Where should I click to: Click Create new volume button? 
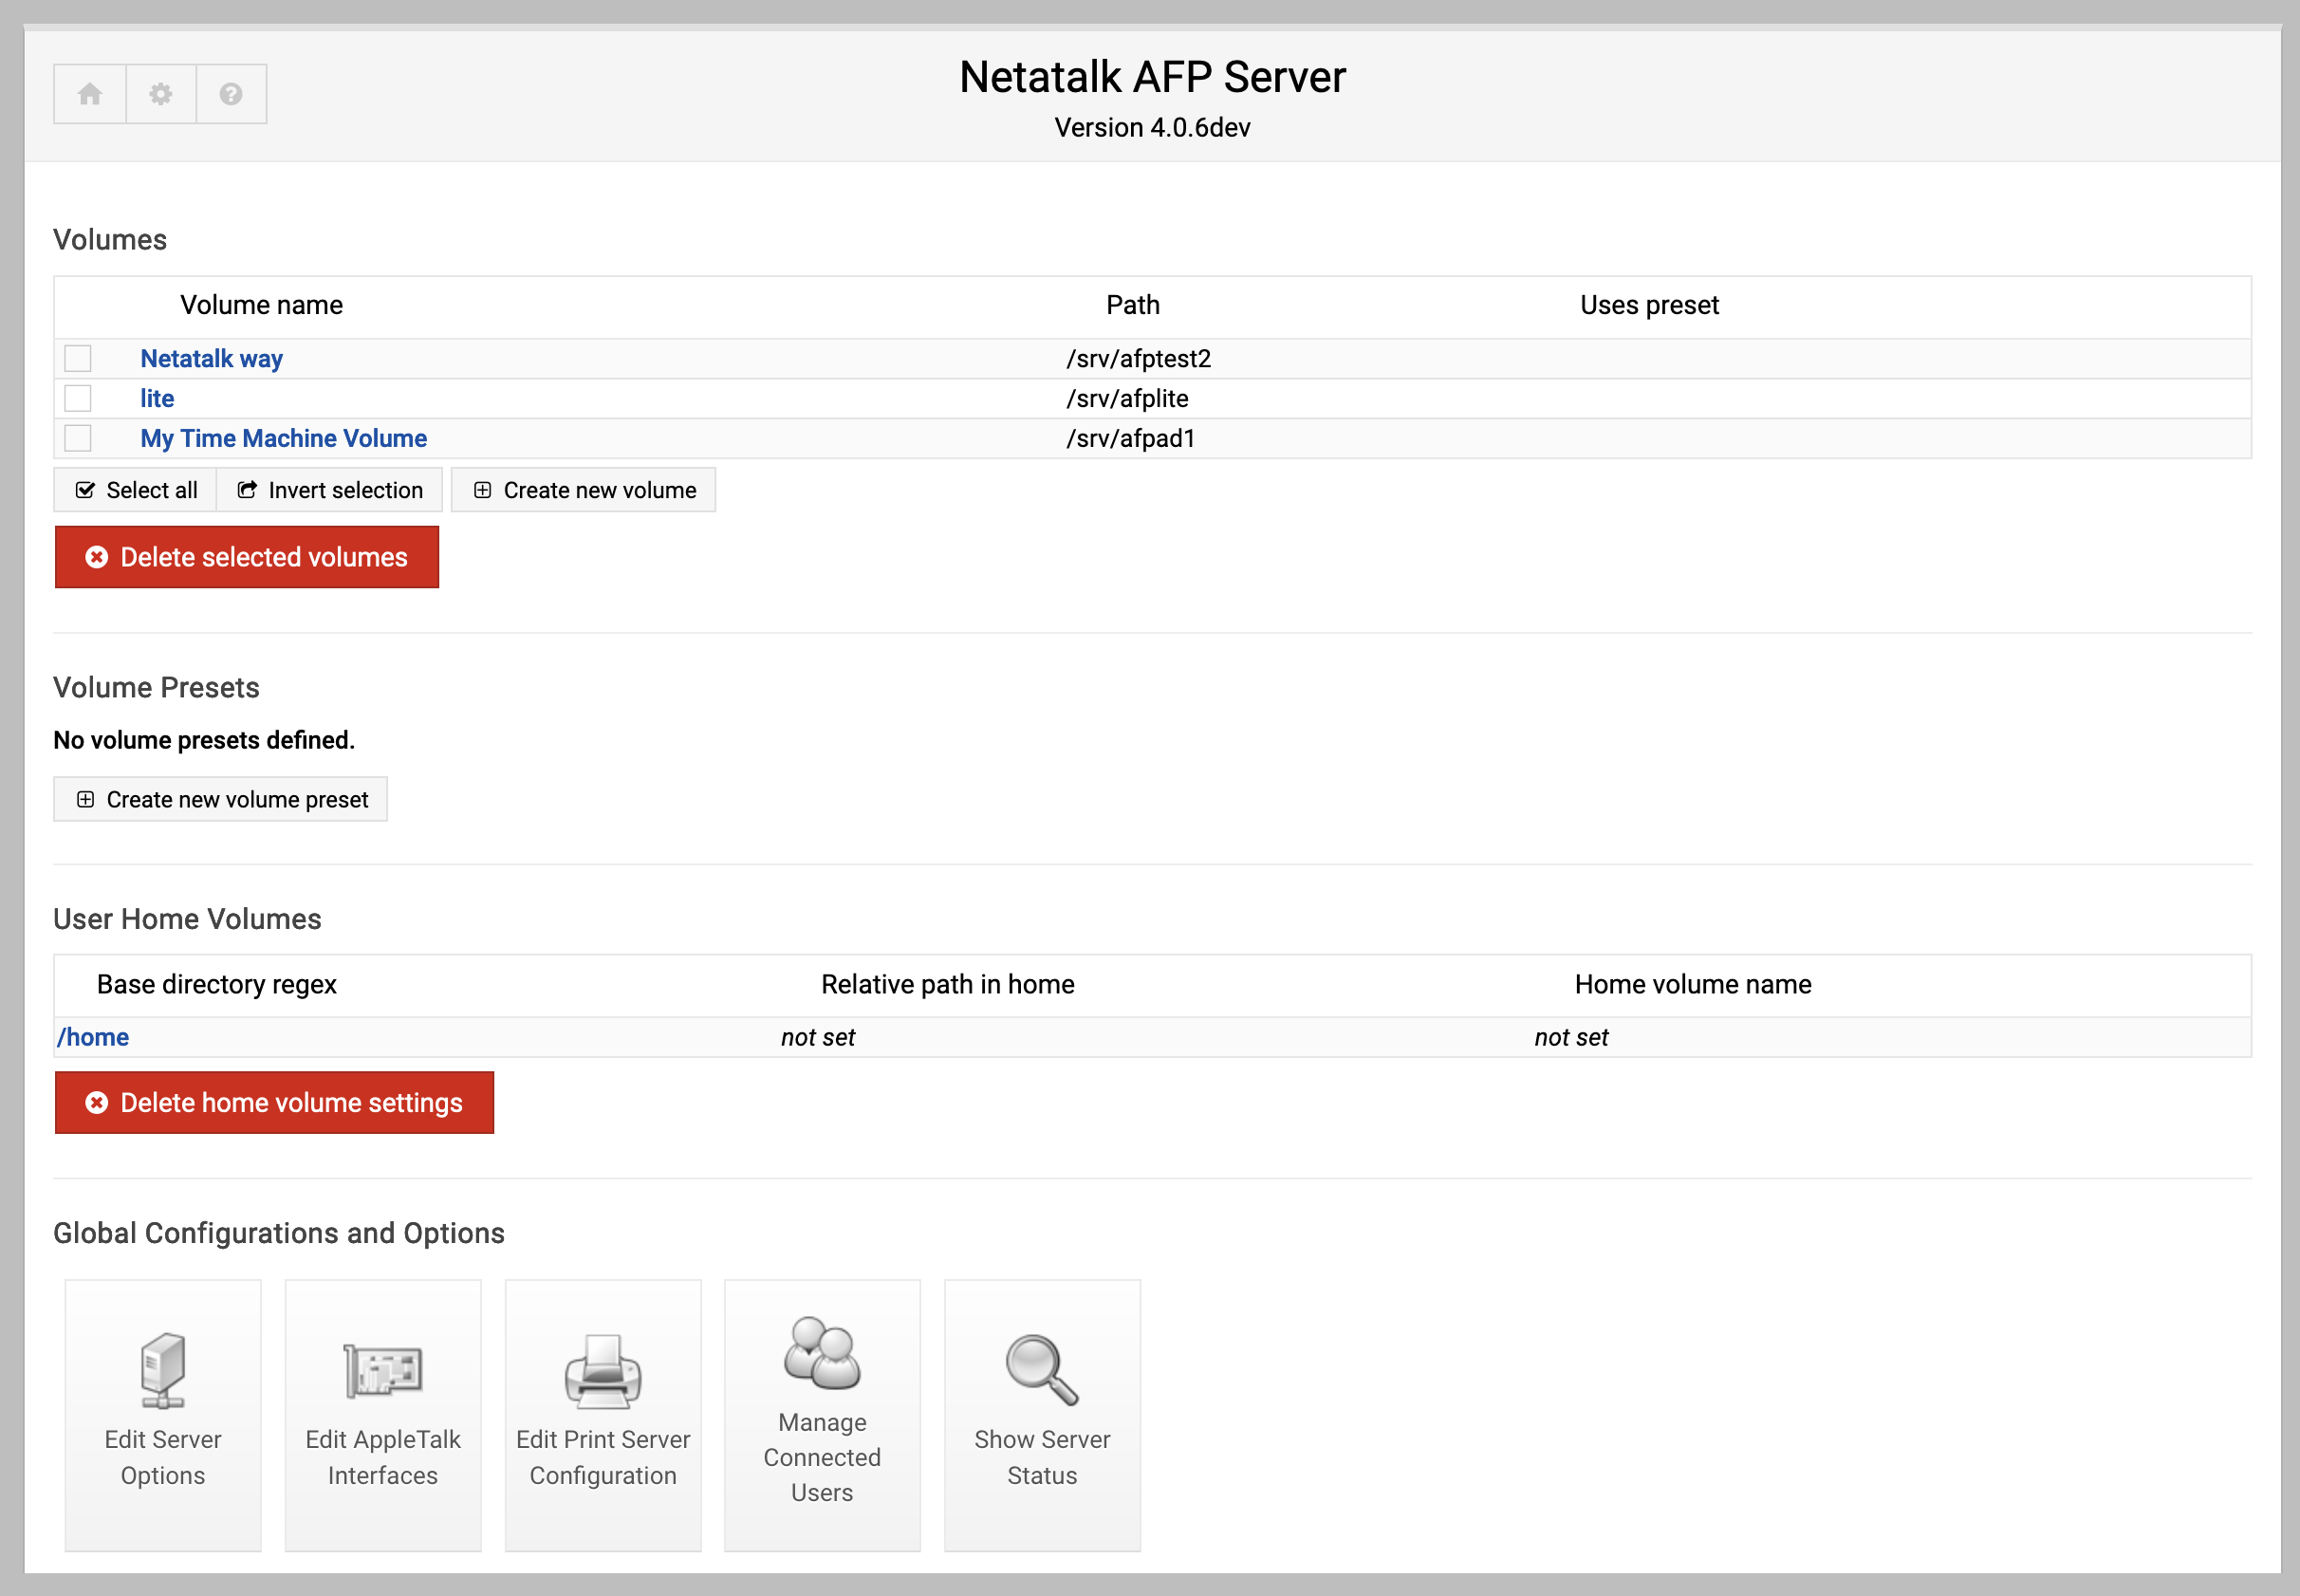(584, 490)
